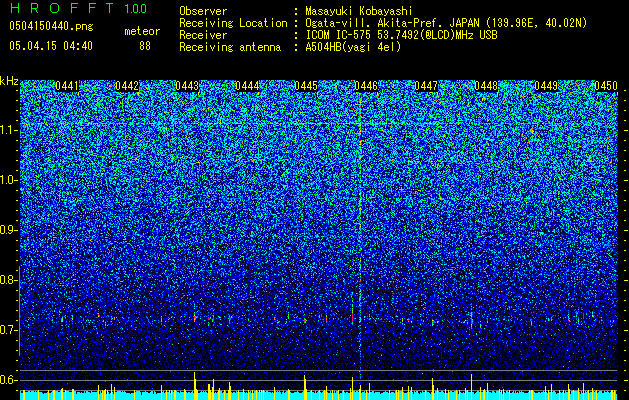Click the Receiving antenna label
629x400 pixels.
(x=230, y=47)
